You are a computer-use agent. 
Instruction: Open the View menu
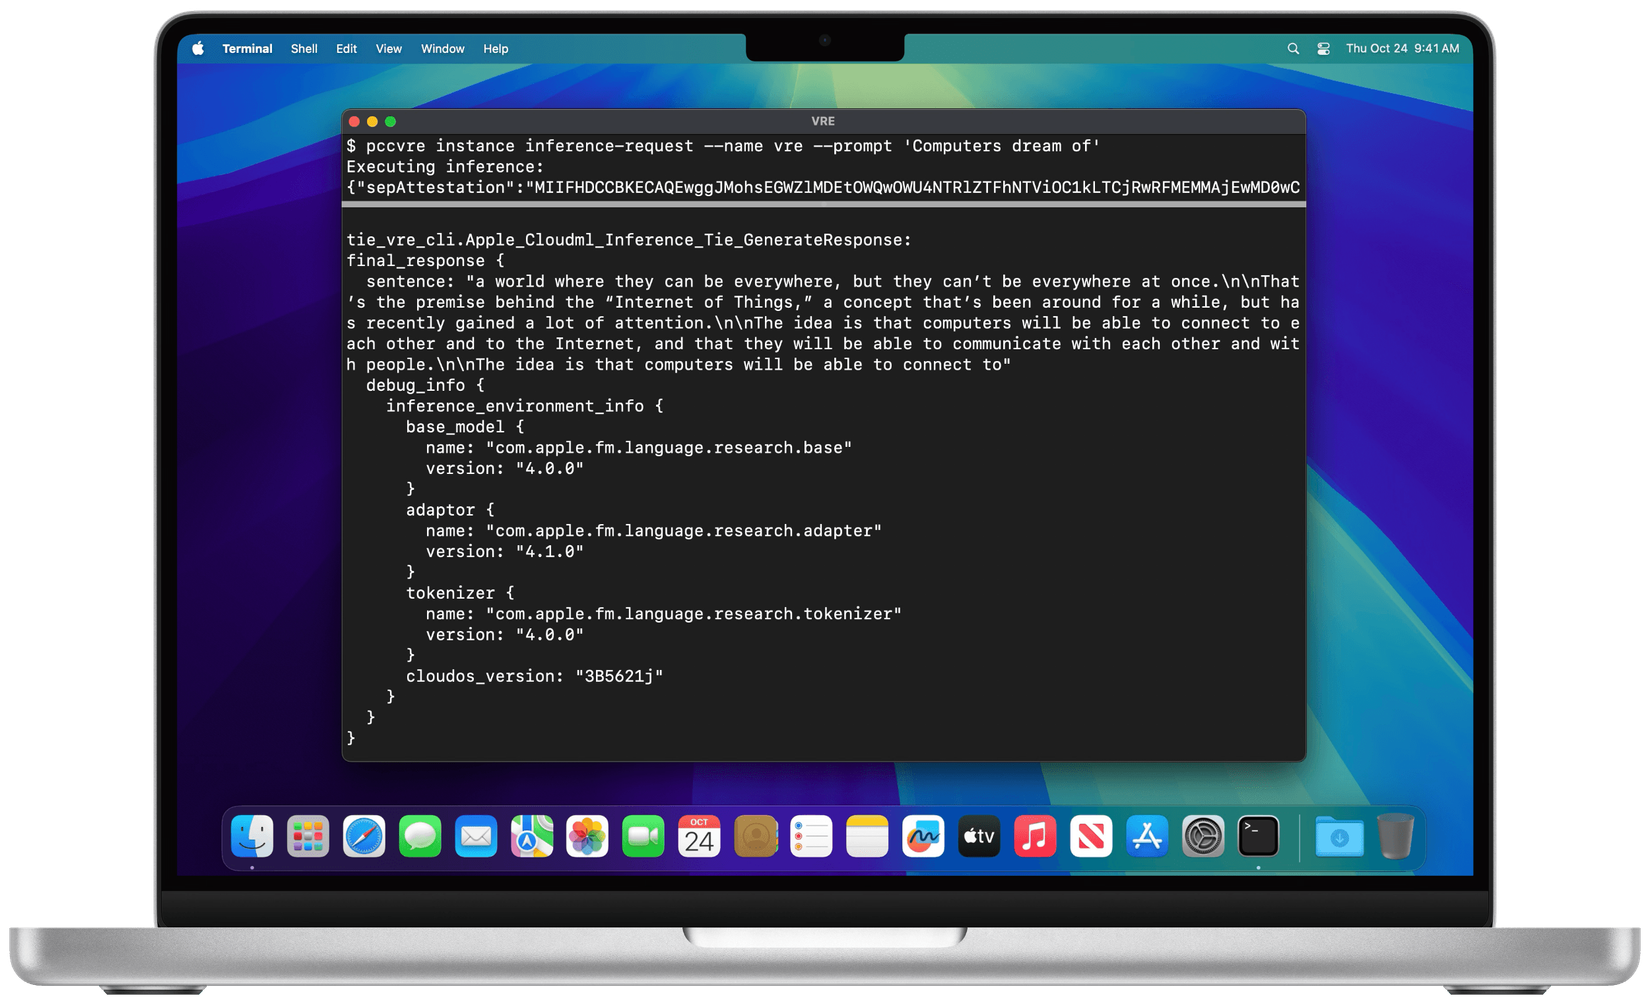click(x=388, y=48)
